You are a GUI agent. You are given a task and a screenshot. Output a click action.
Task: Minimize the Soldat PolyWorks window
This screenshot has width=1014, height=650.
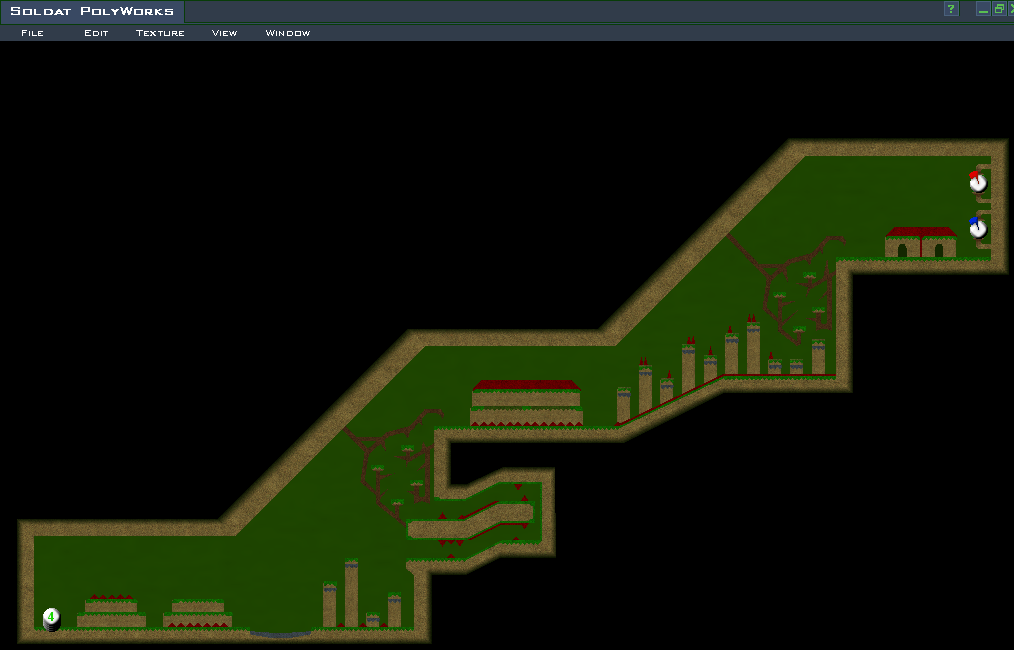tap(983, 9)
